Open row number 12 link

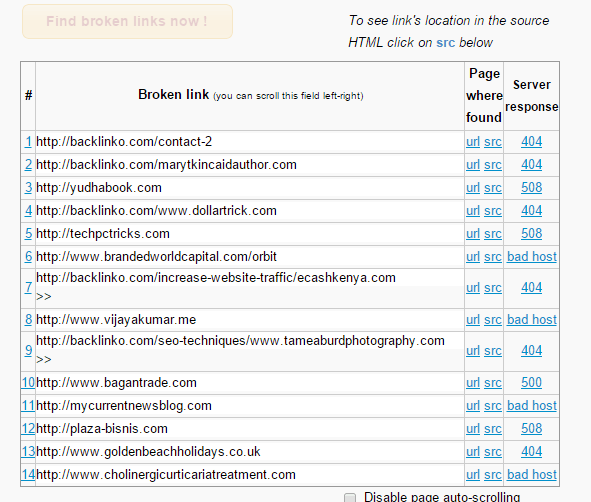click(28, 429)
